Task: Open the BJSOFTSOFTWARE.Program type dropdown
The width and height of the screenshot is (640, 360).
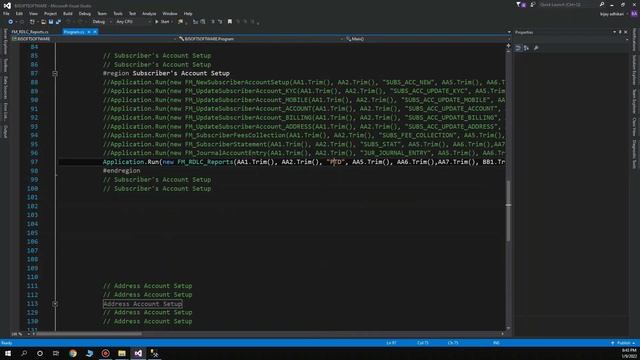Action: (260, 39)
